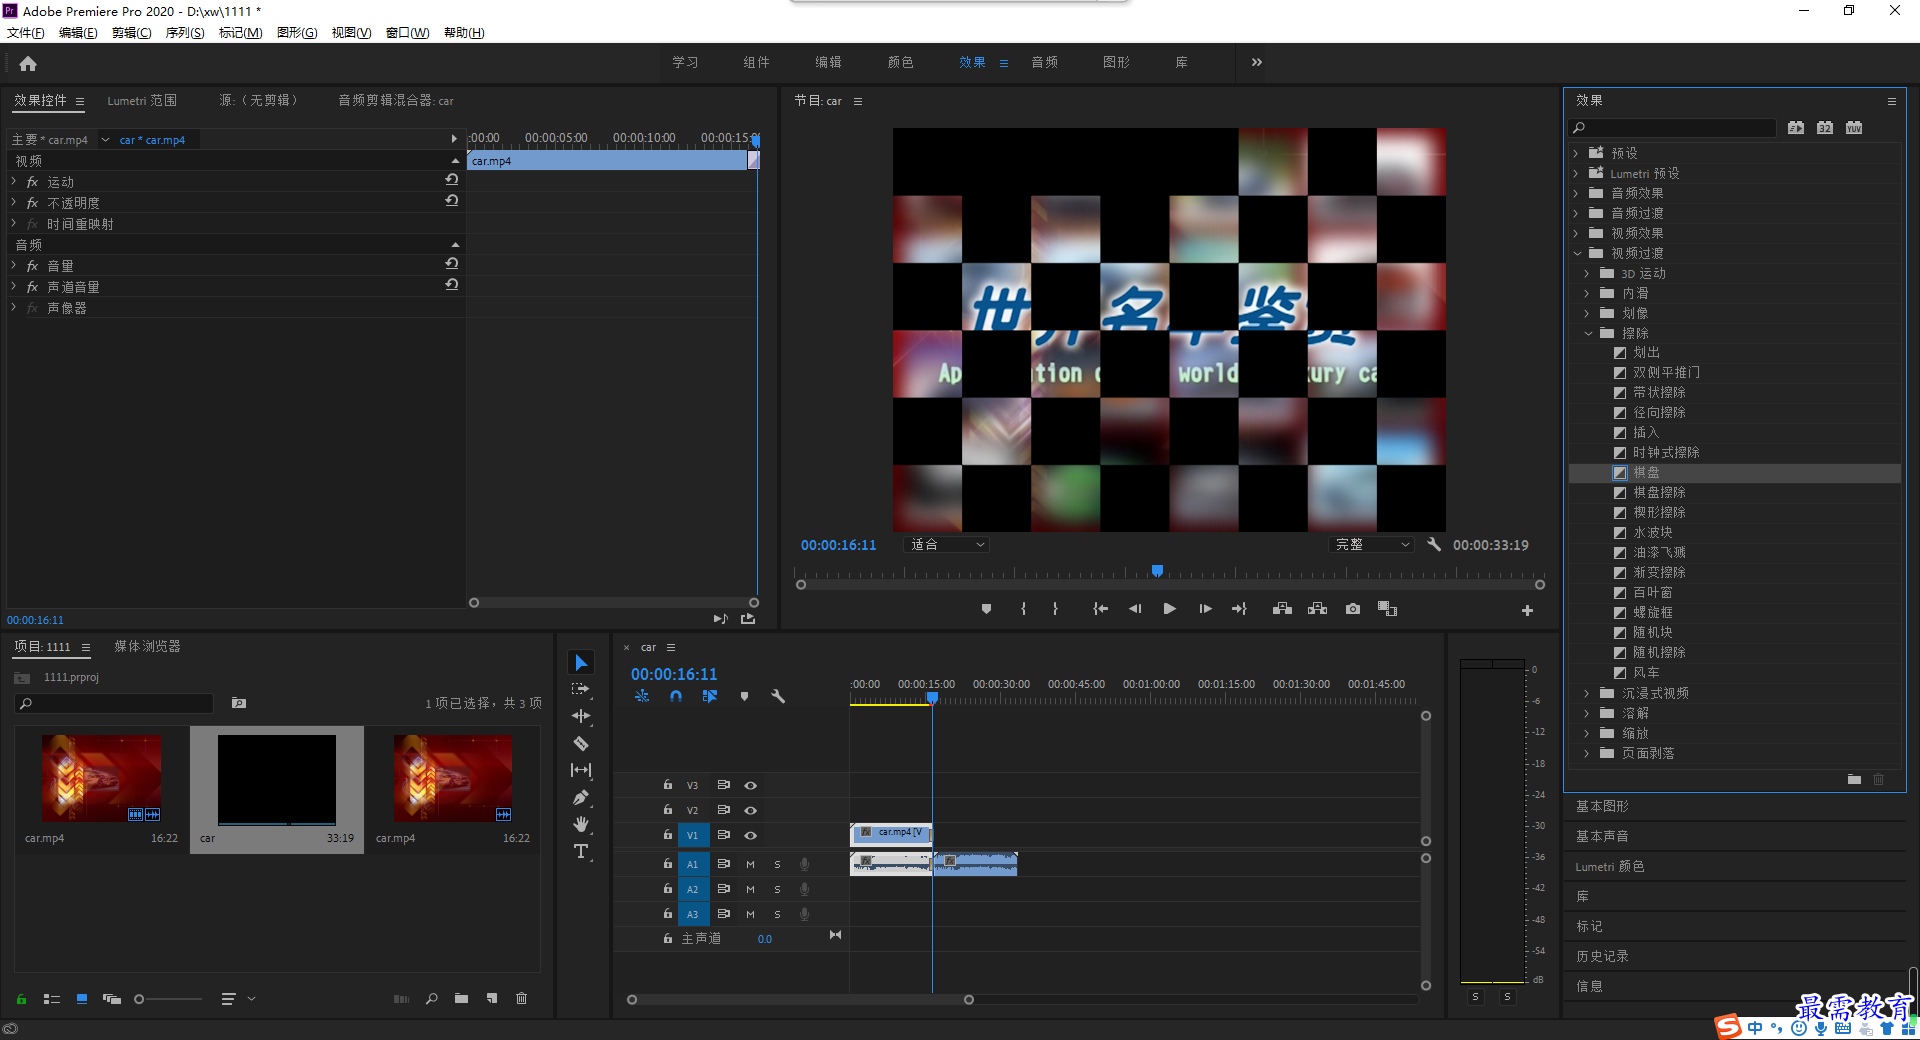Open the button editor plus icon

tap(1527, 610)
